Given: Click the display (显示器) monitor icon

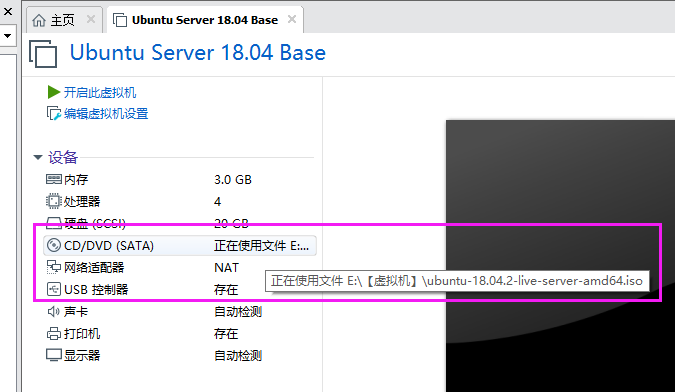Looking at the screenshot, I should coord(54,355).
